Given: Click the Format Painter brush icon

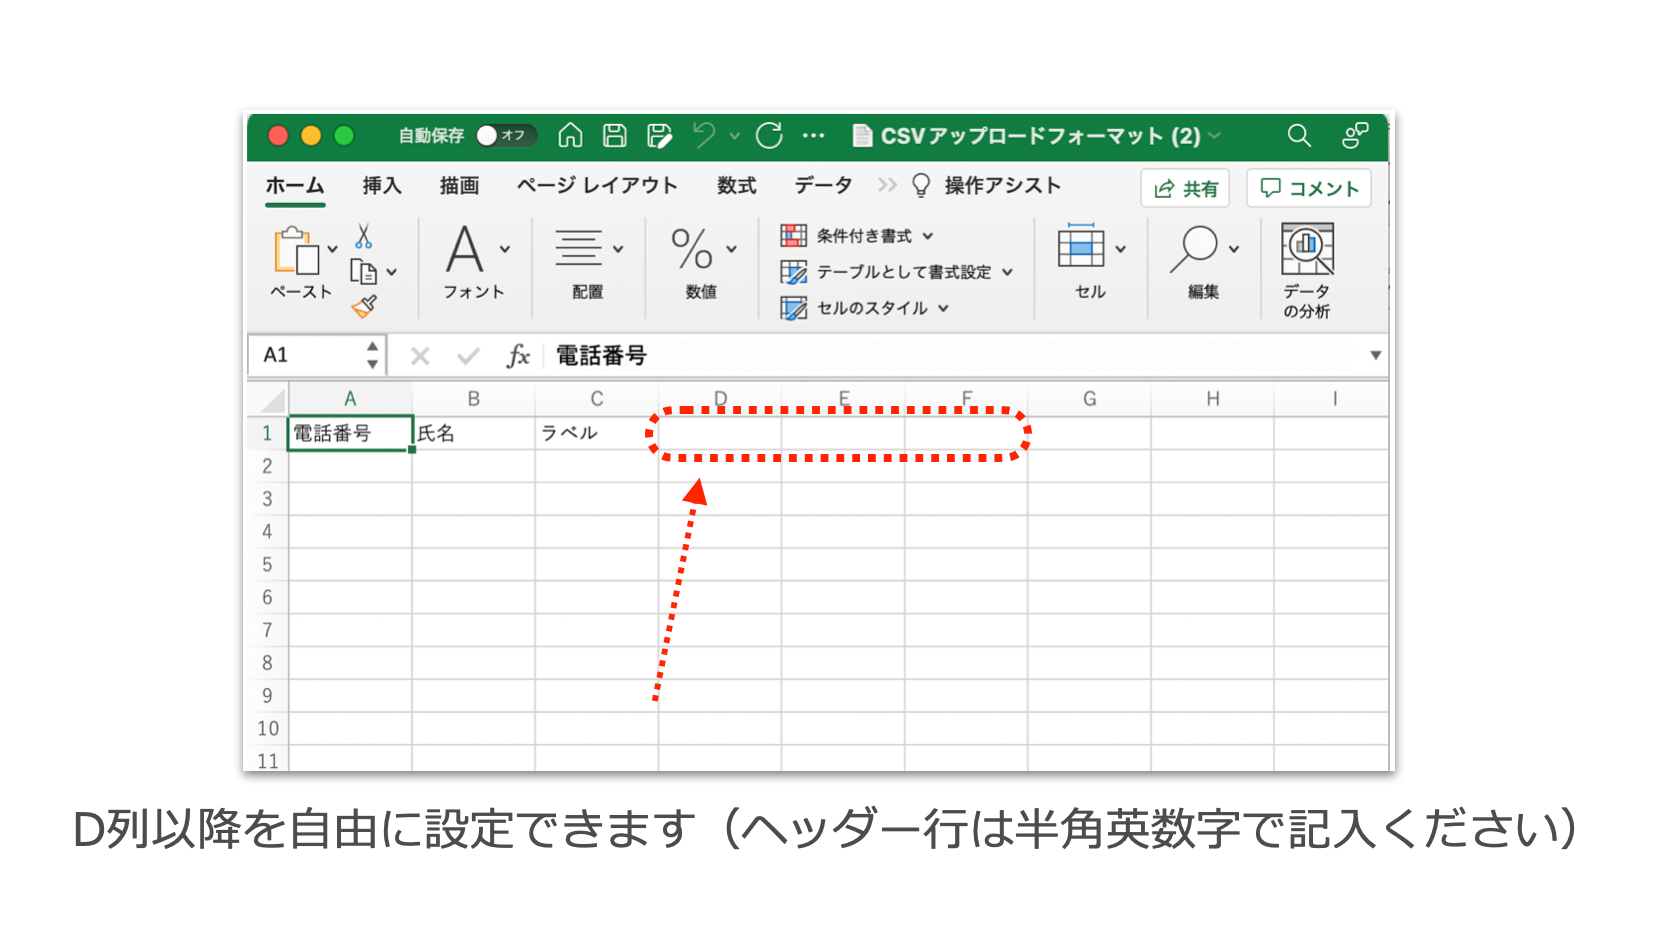Looking at the screenshot, I should [364, 306].
